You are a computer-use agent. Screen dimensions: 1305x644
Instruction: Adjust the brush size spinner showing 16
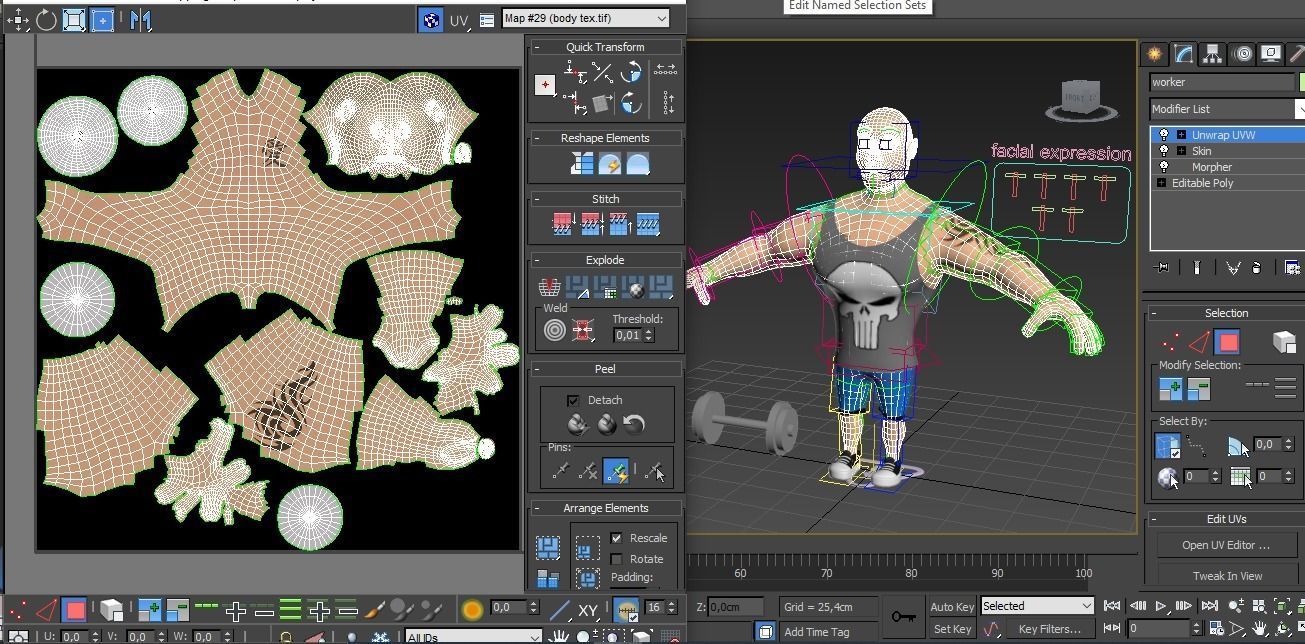tap(671, 607)
